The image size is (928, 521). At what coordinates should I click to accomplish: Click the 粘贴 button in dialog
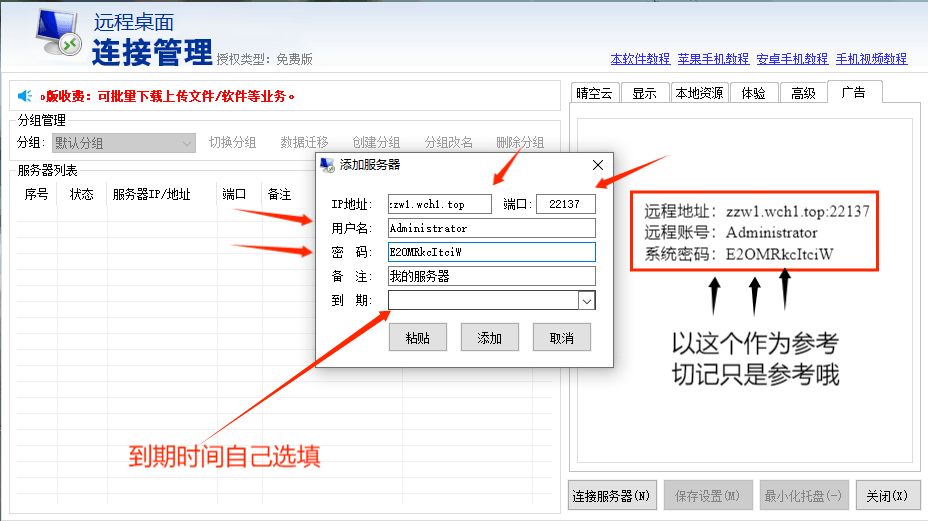tap(418, 338)
